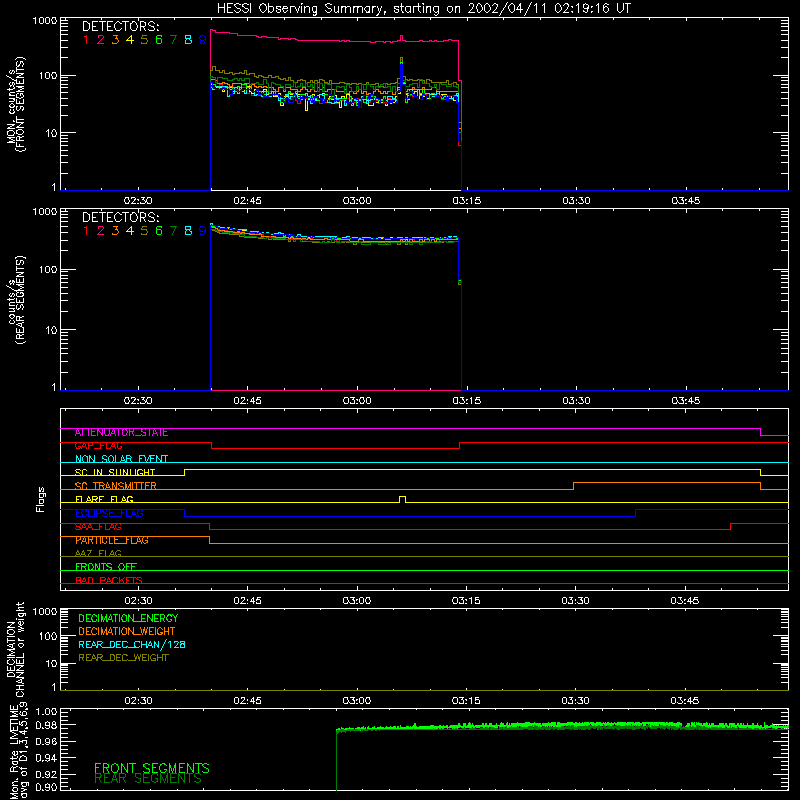
Task: Click the 100 y-axis label of rear segments plot
Action: click(x=48, y=269)
